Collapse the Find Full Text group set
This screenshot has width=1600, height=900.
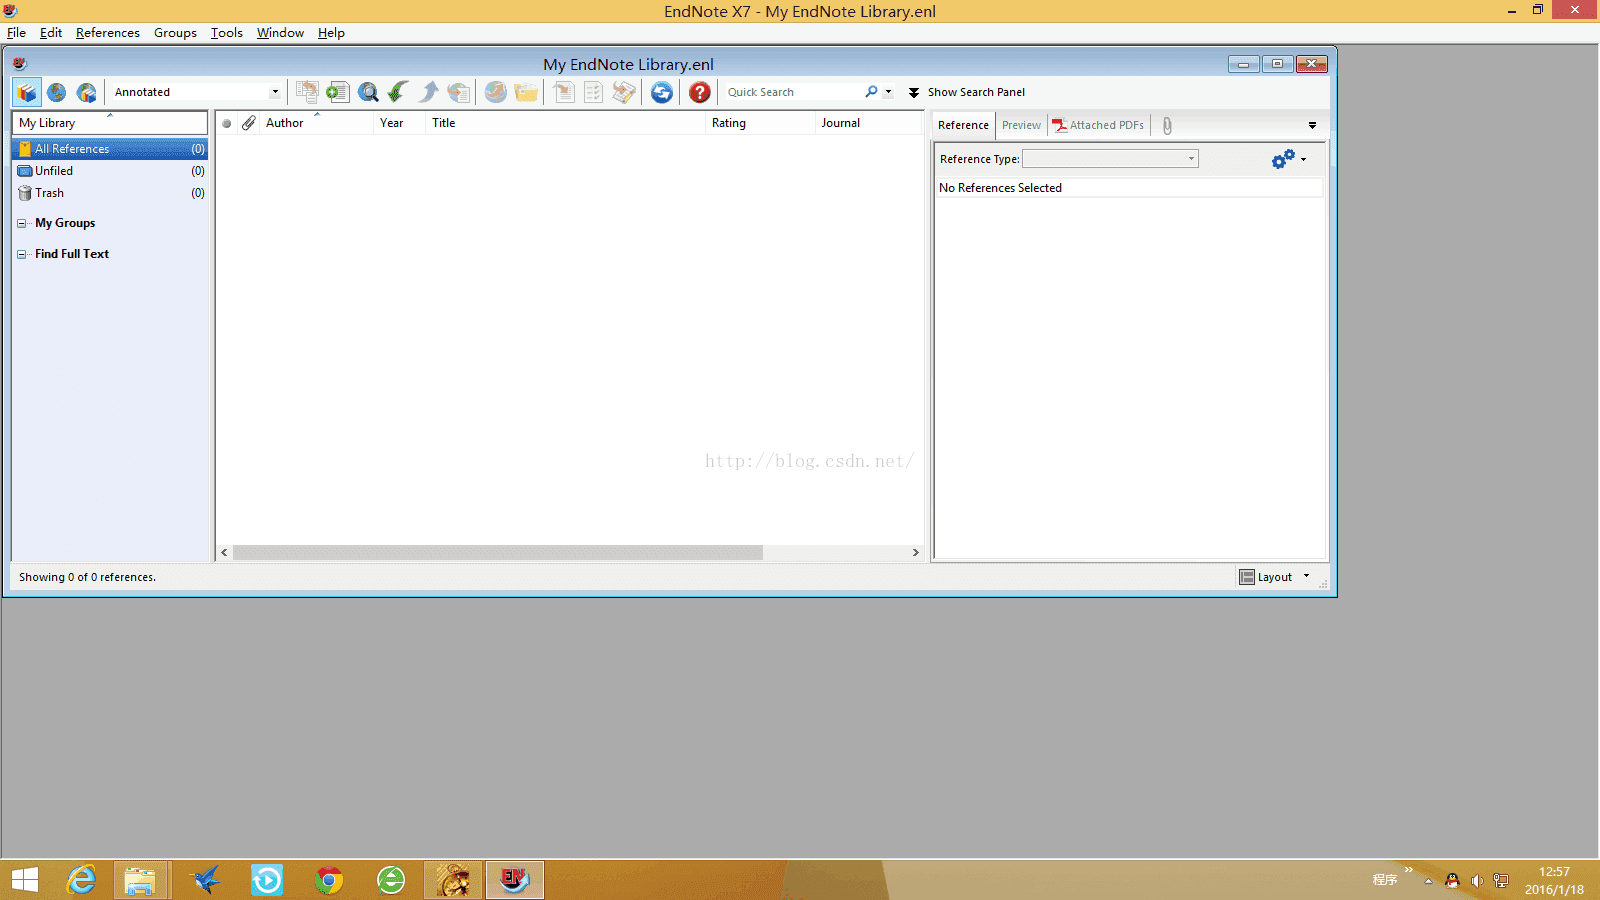pyautogui.click(x=22, y=254)
